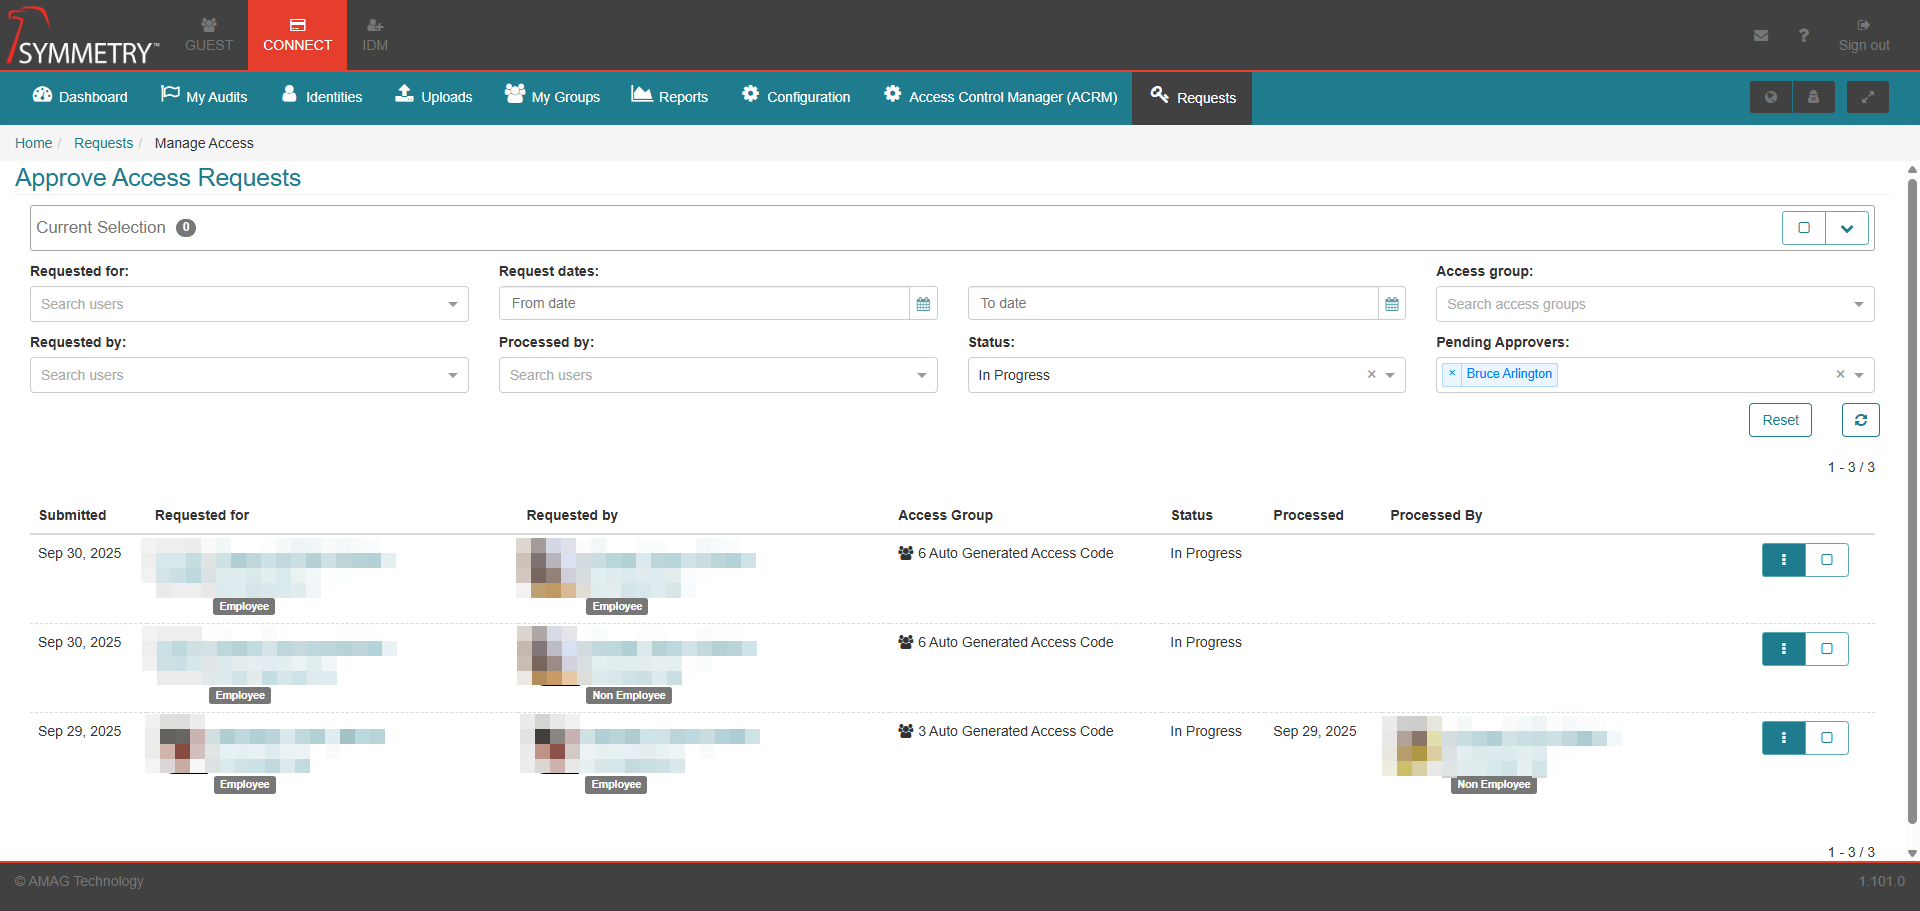Toggle select-all box in Current Selection bar
This screenshot has height=911, width=1920.
[1803, 228]
